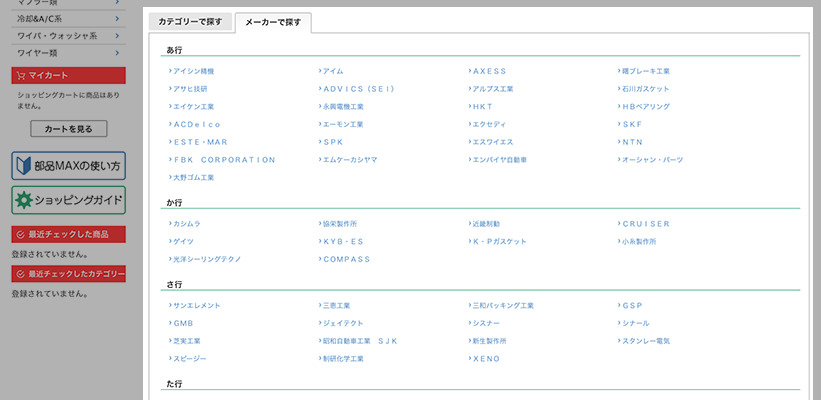Open the エイケン工業 maker link
This screenshot has width=821, height=400.
click(x=192, y=107)
